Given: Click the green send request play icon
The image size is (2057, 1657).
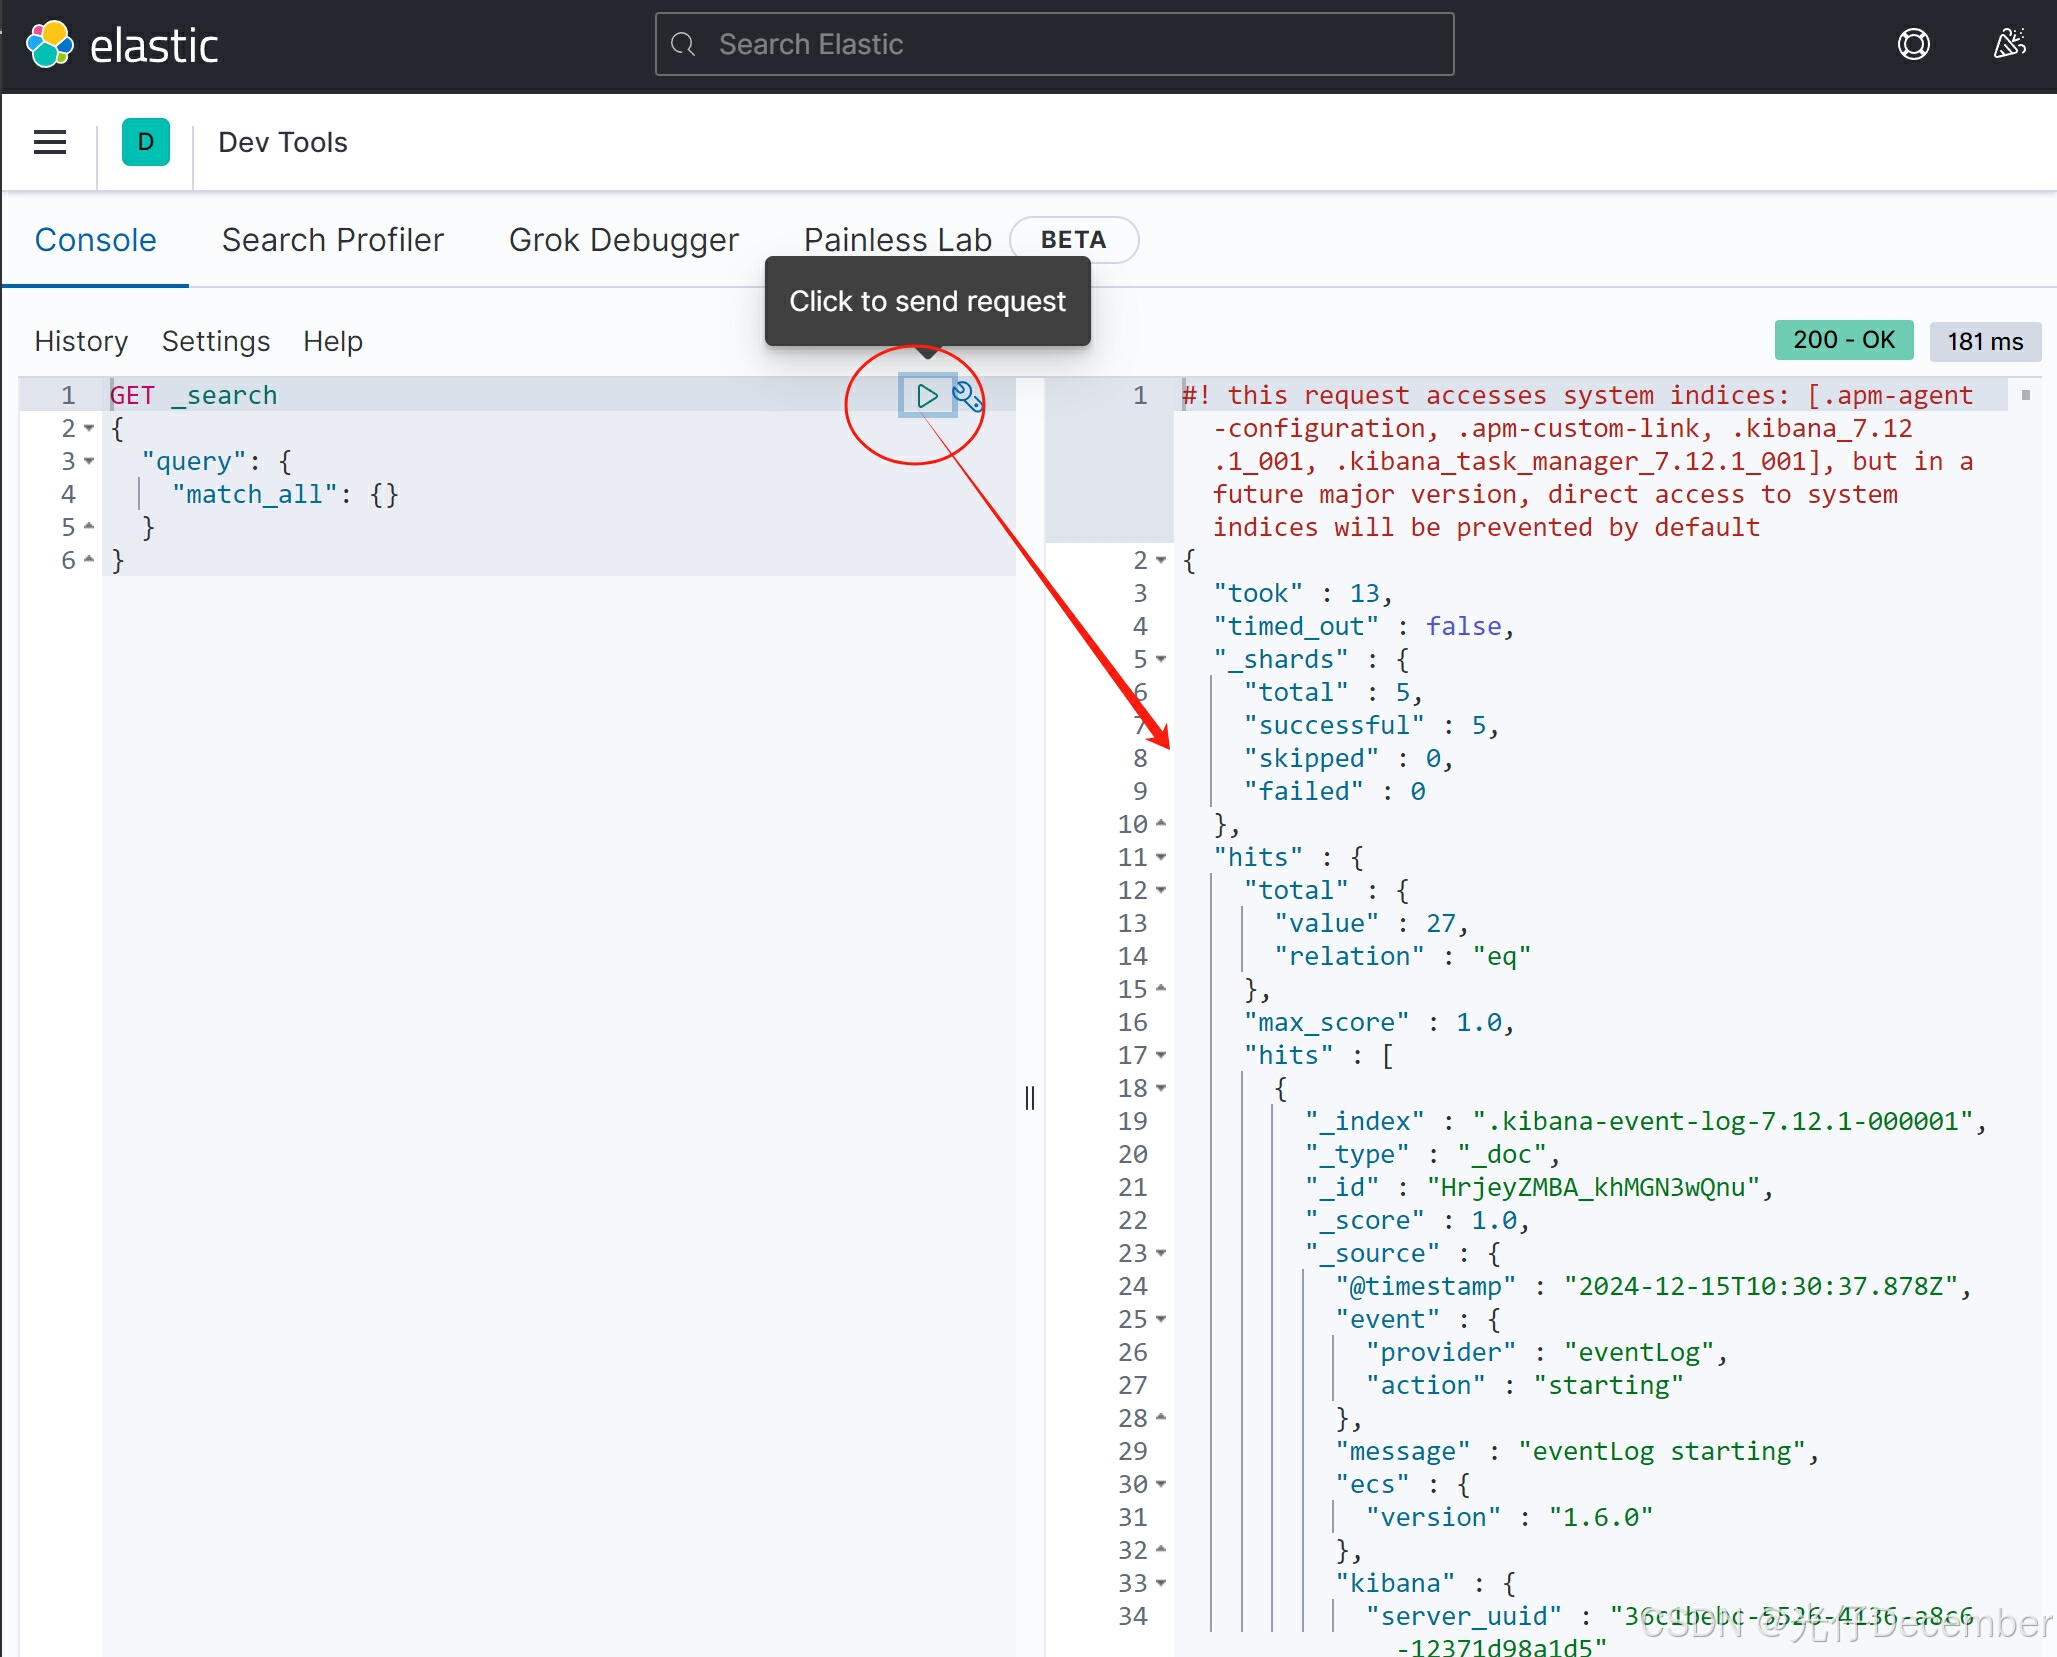Looking at the screenshot, I should 927,396.
